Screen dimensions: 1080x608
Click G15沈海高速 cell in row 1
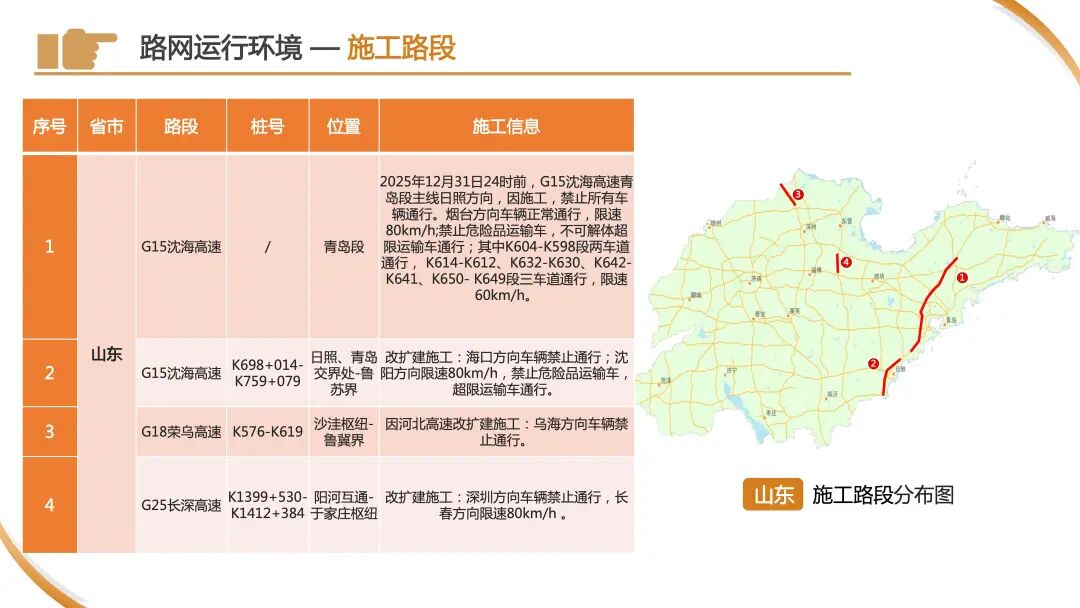(x=181, y=247)
